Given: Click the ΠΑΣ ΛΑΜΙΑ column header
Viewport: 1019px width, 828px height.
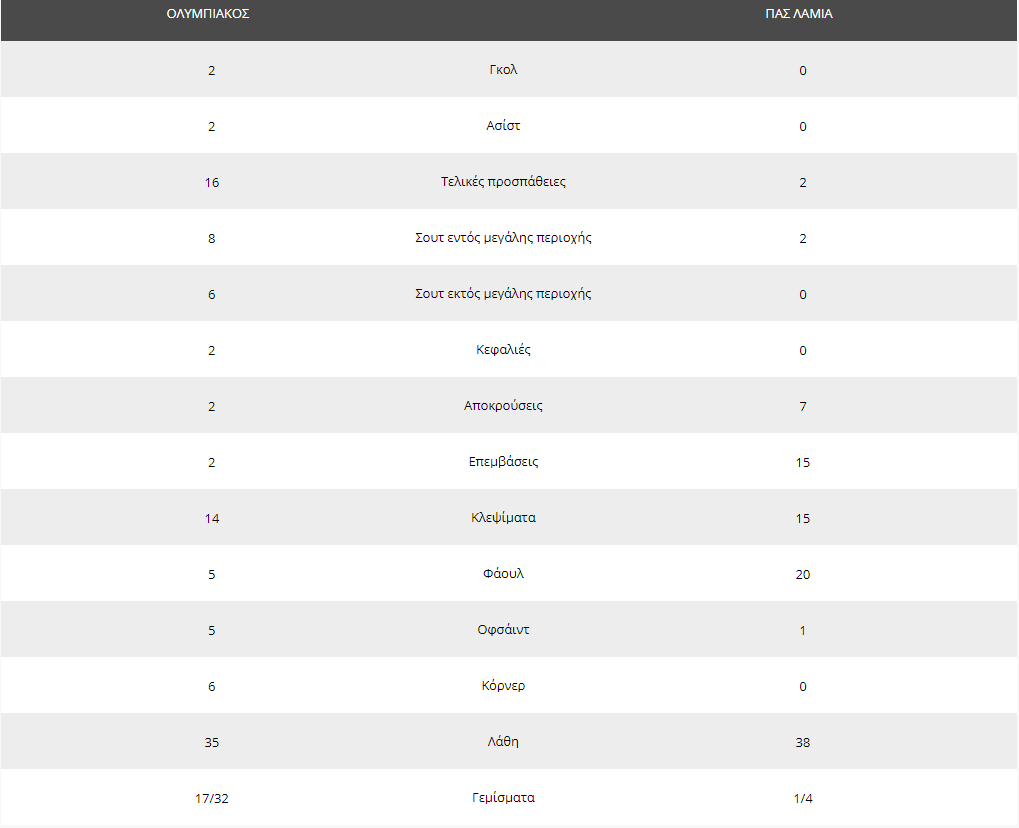Looking at the screenshot, I should pyautogui.click(x=799, y=14).
